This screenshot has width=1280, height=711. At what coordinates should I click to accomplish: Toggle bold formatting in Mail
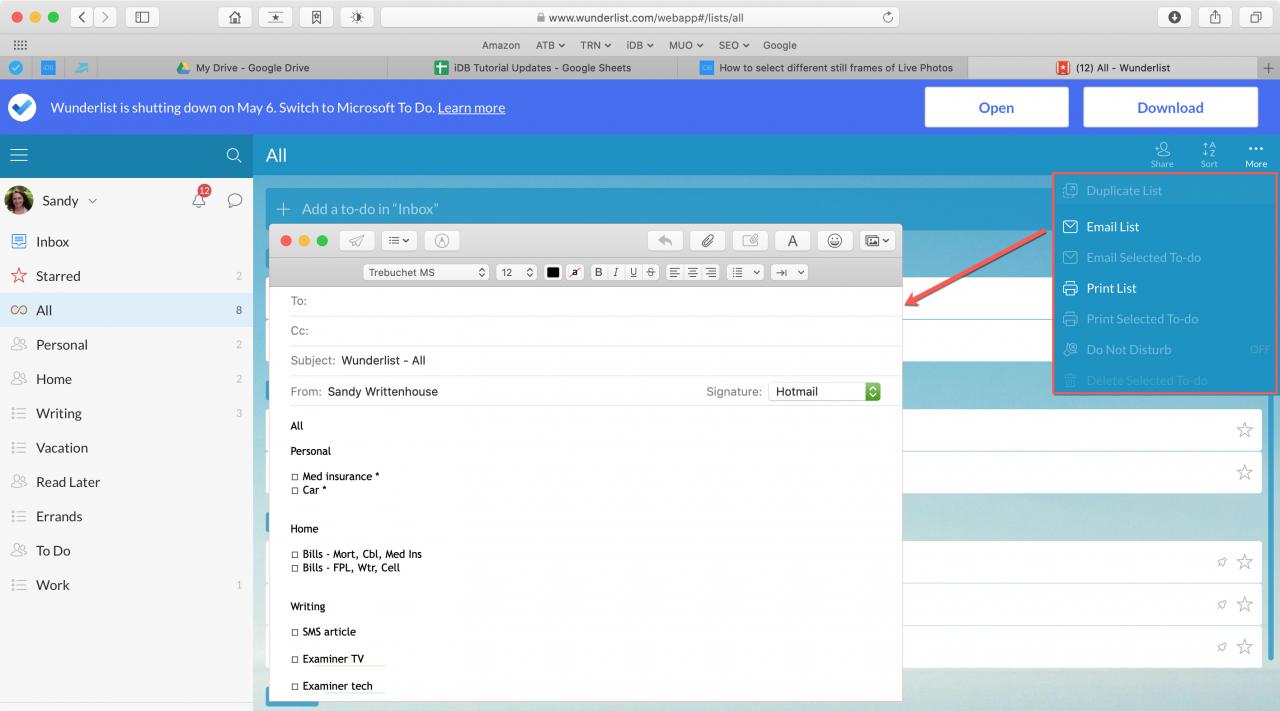click(598, 272)
